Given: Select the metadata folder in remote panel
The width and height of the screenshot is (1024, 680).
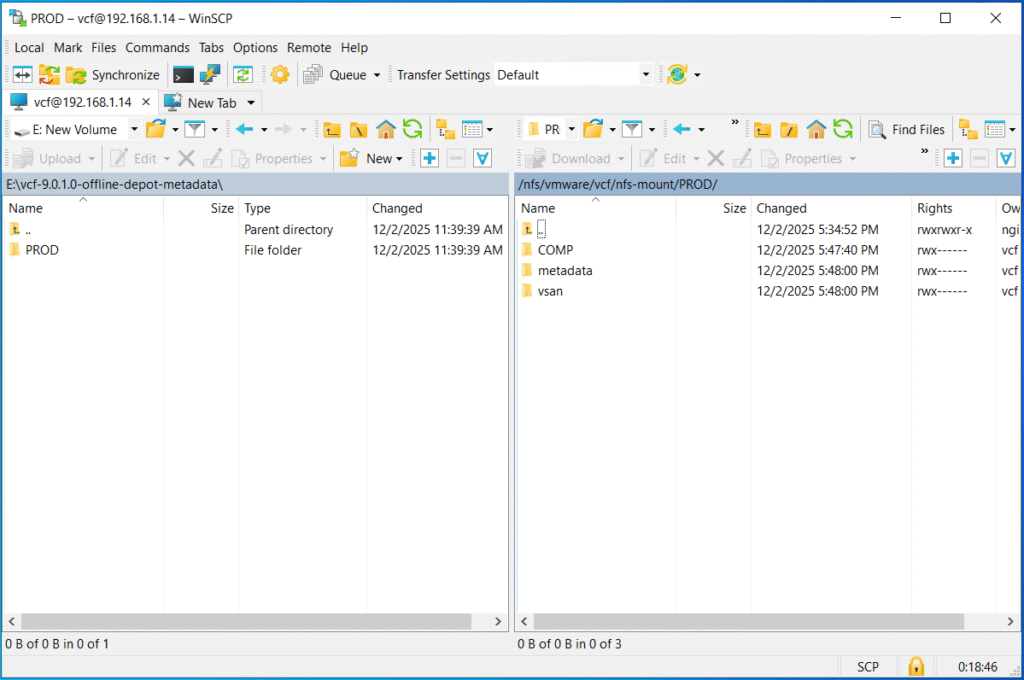Looking at the screenshot, I should coord(564,271).
